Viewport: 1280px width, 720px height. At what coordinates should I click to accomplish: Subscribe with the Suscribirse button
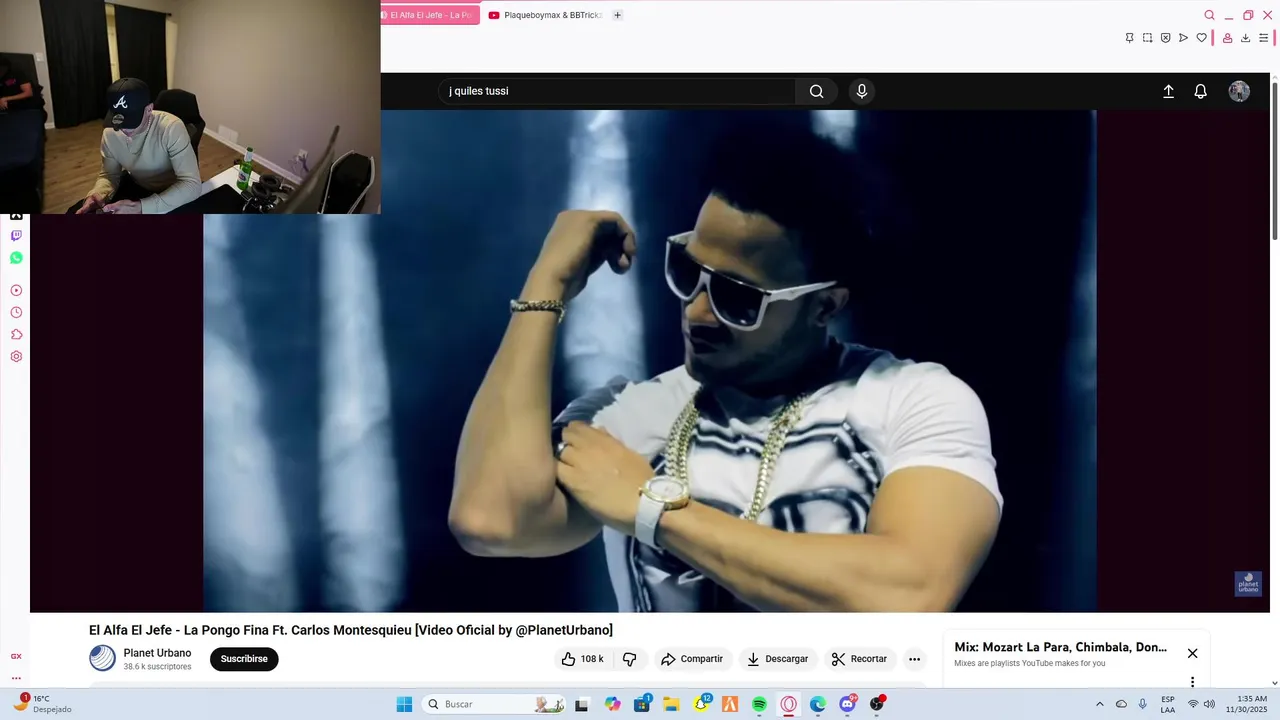coord(244,659)
